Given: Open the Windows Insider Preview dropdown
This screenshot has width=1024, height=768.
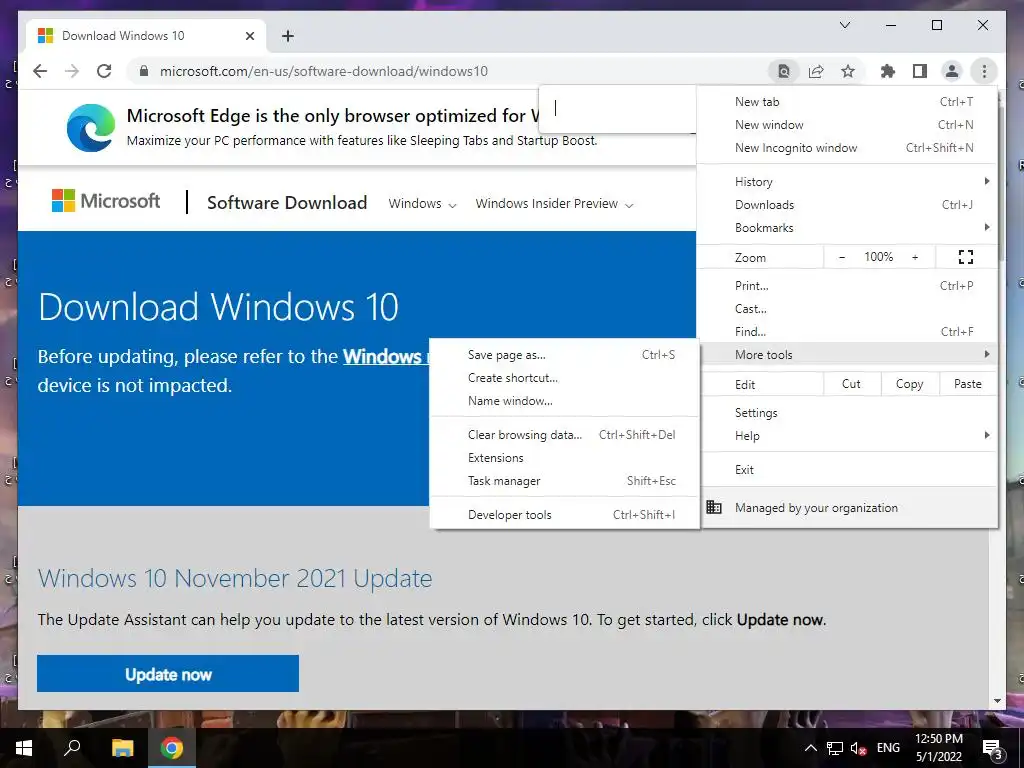Looking at the screenshot, I should pyautogui.click(x=554, y=204).
